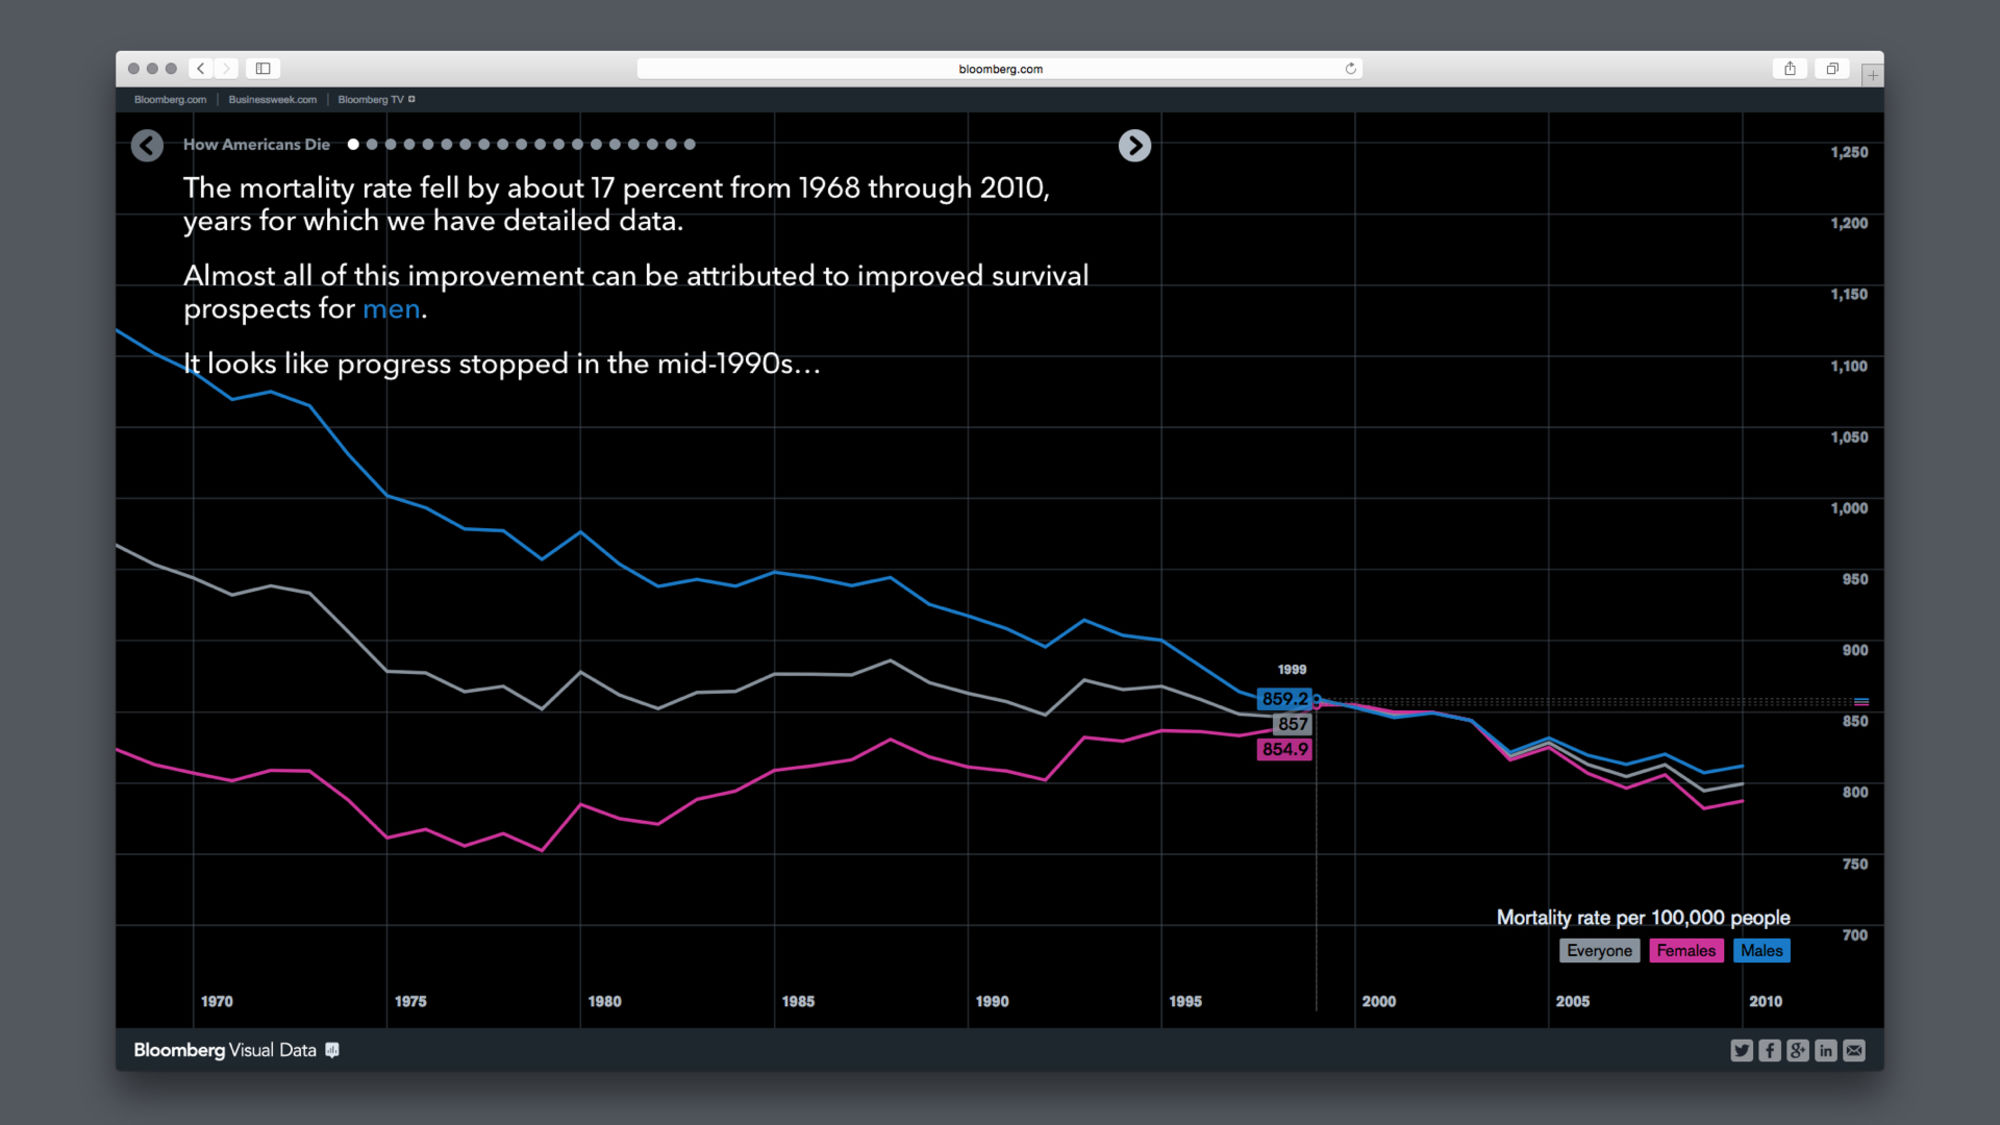Screen dimensions: 2000x1125
Task: Click the previous slide arrow button
Action: click(147, 146)
